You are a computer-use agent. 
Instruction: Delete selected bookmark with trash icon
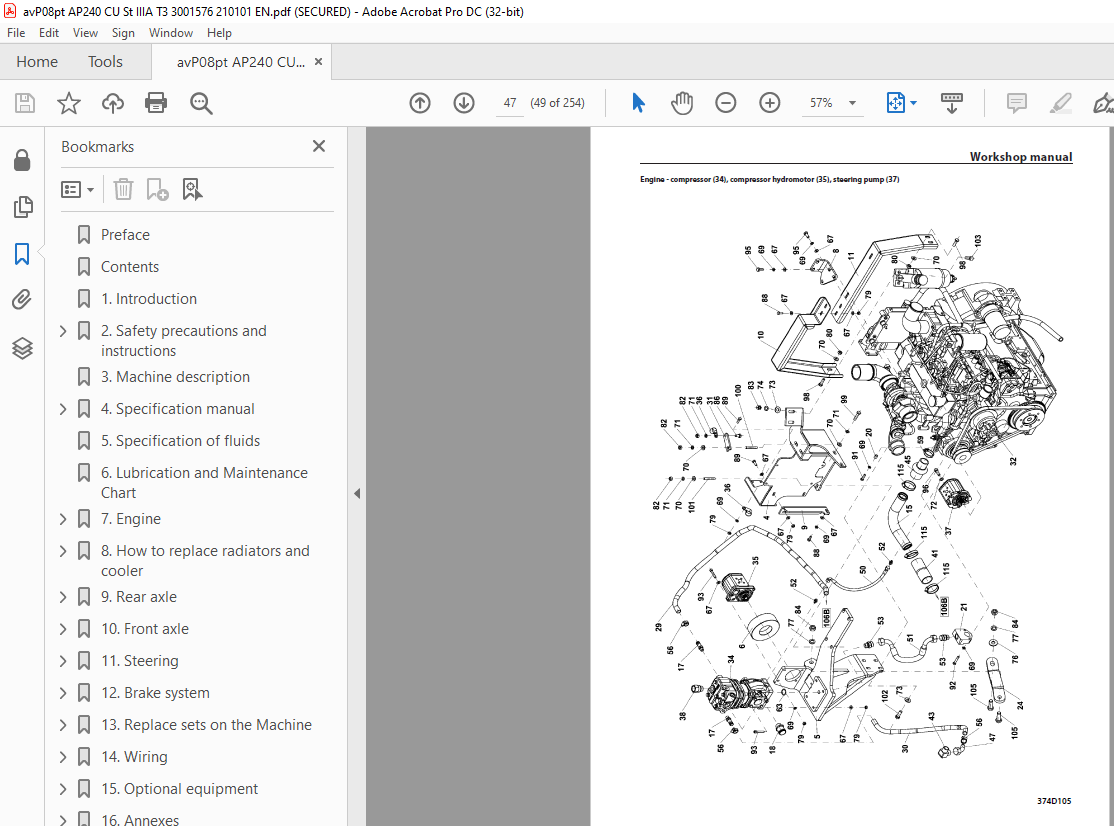click(123, 190)
